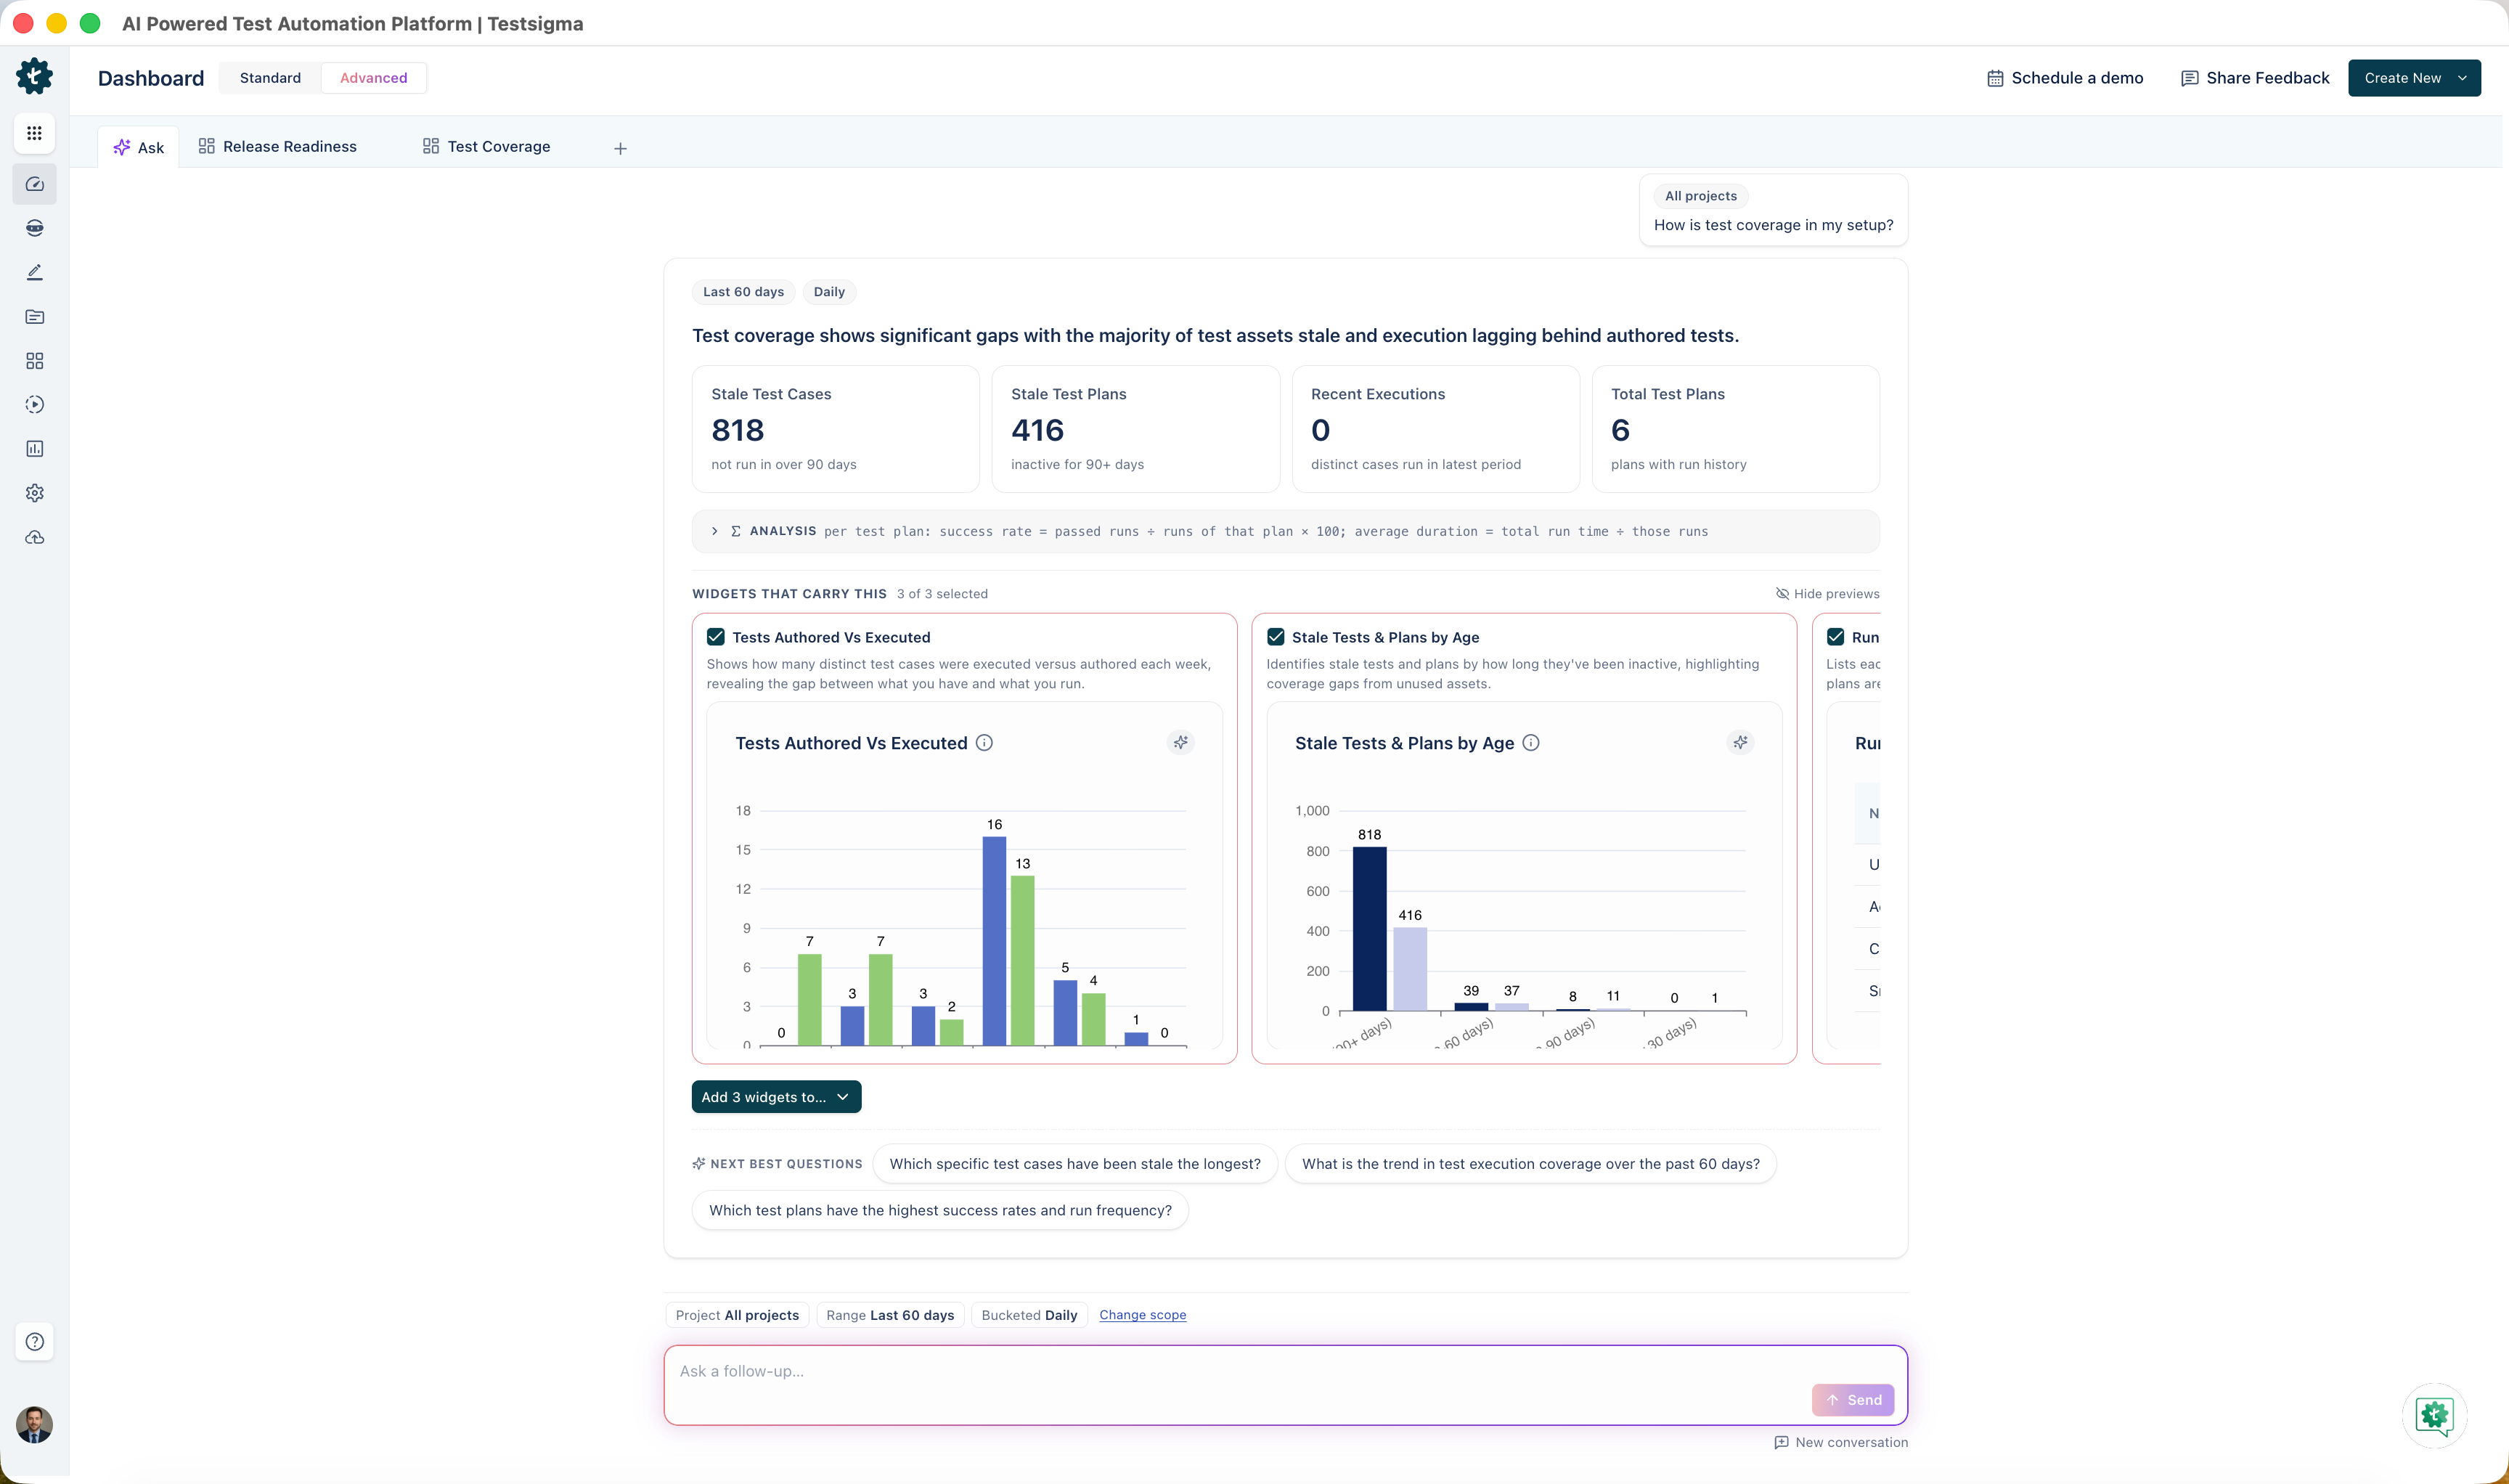Open the Test Coverage tab
This screenshot has height=1484, width=2509.
click(487, 147)
